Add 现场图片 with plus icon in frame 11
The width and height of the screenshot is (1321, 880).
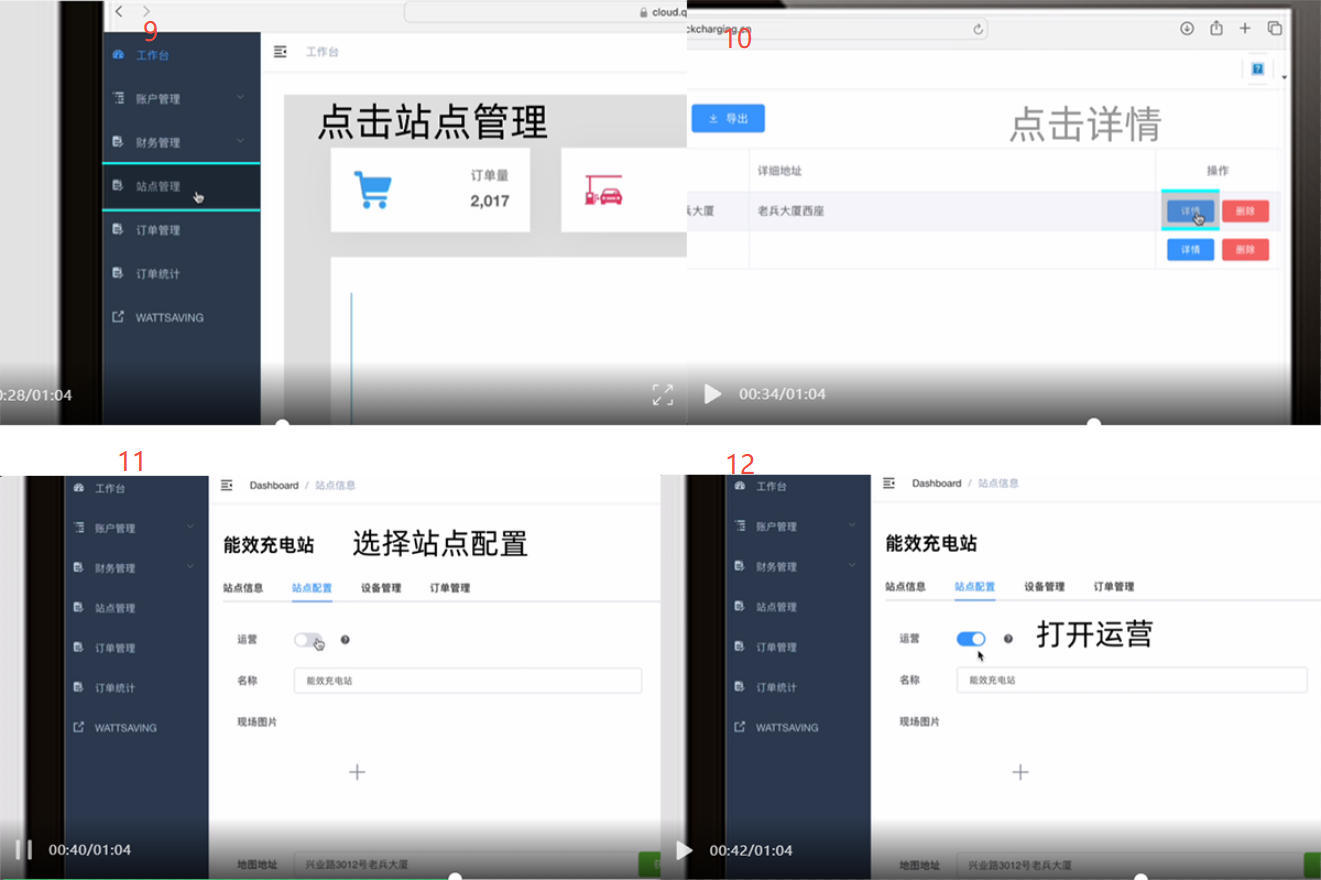coord(357,772)
